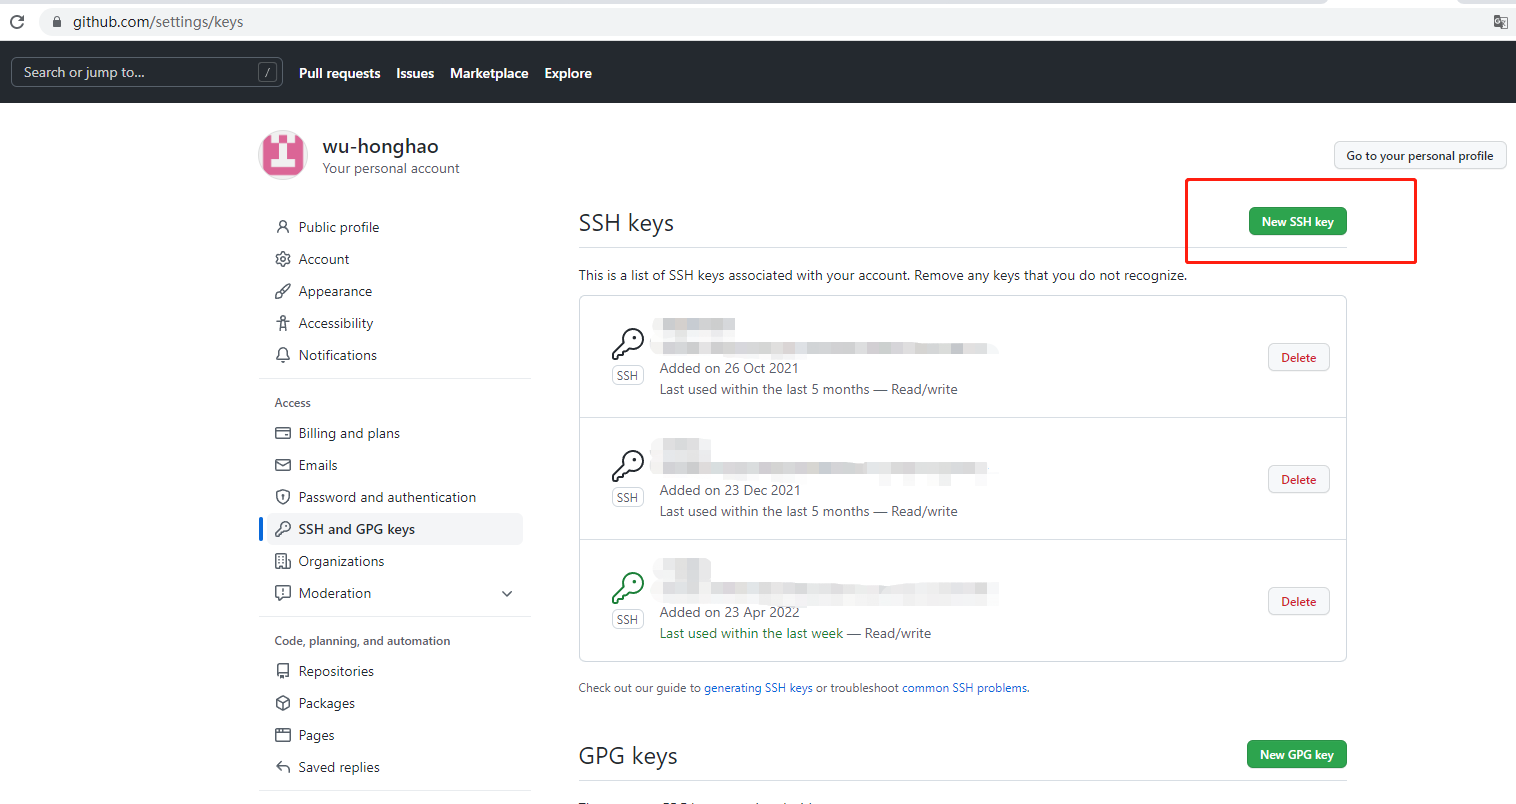Image resolution: width=1516 pixels, height=804 pixels.
Task: Click key icon of 26 Oct 2021 entry
Action: [628, 344]
